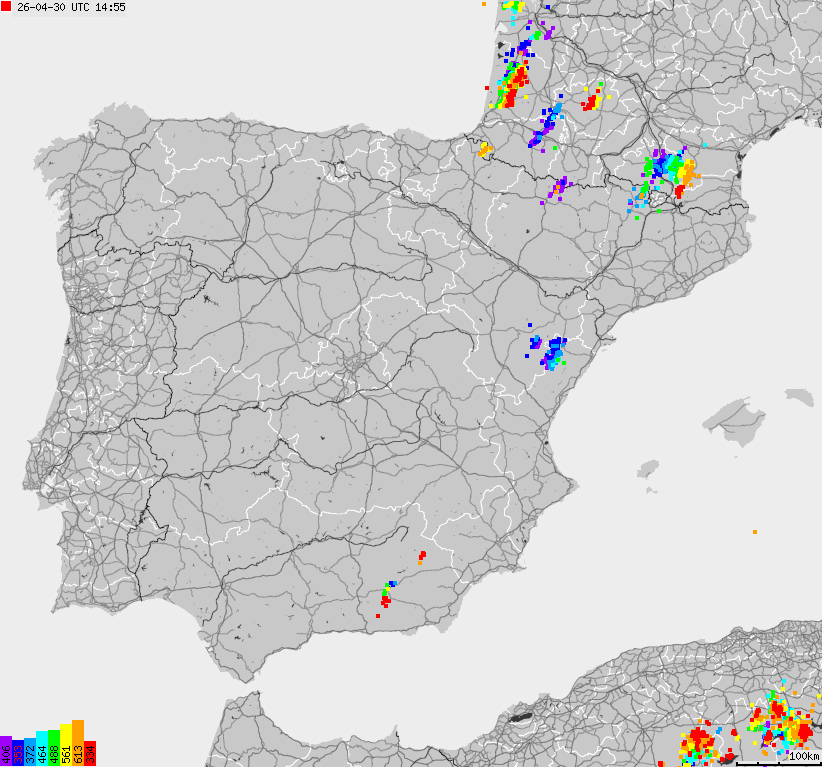Image resolution: width=822 pixels, height=767 pixels.
Task: Select the cyan legend bar labeled 464
Action: [x=42, y=748]
